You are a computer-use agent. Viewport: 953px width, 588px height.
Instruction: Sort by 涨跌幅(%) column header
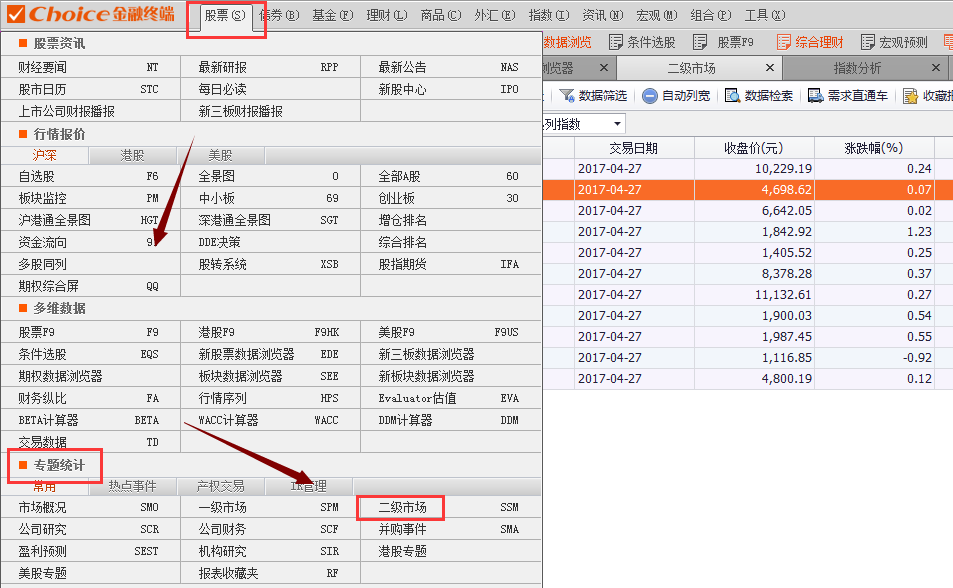pyautogui.click(x=873, y=147)
